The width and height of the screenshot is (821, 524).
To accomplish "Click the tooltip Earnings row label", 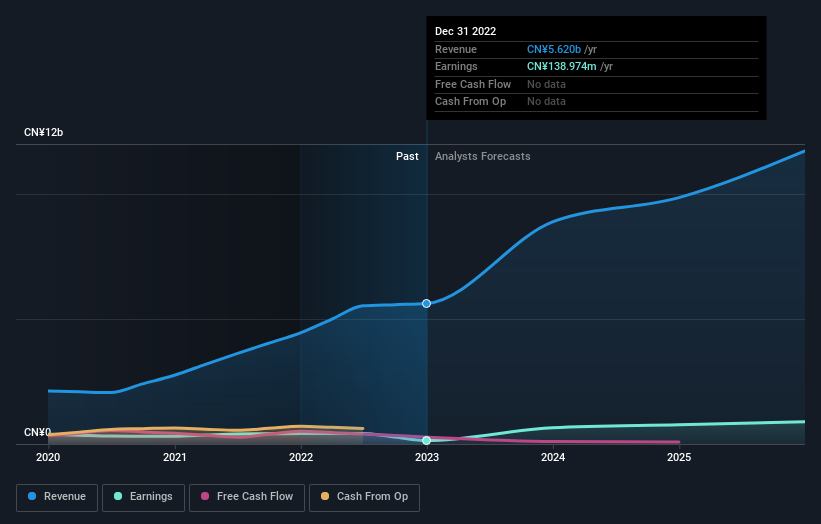I will (x=456, y=66).
